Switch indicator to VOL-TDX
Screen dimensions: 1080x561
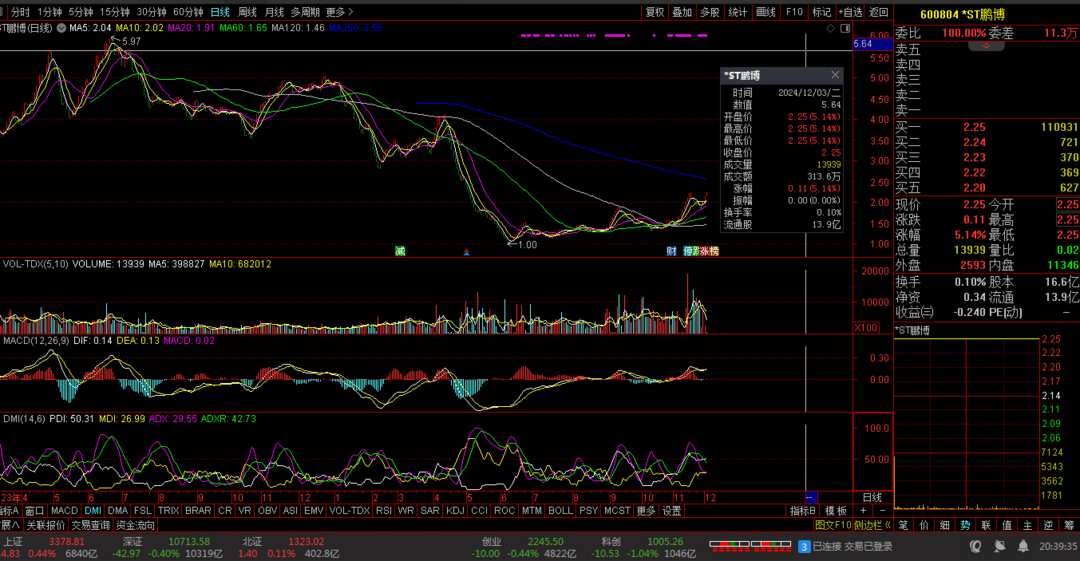(x=349, y=511)
